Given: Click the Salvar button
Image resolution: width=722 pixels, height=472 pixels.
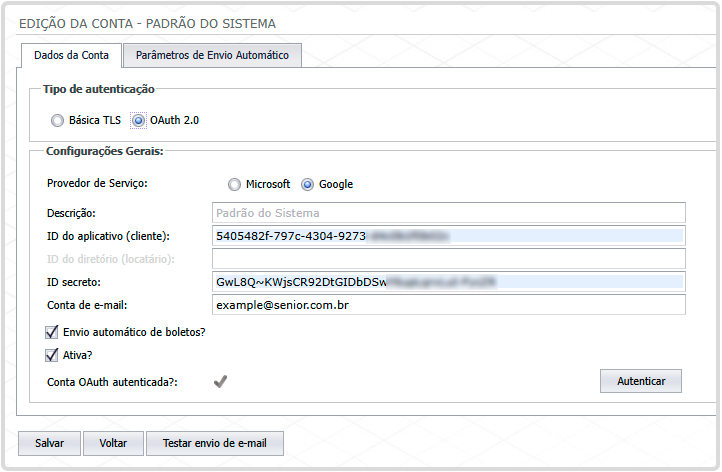Looking at the screenshot, I should (49, 442).
